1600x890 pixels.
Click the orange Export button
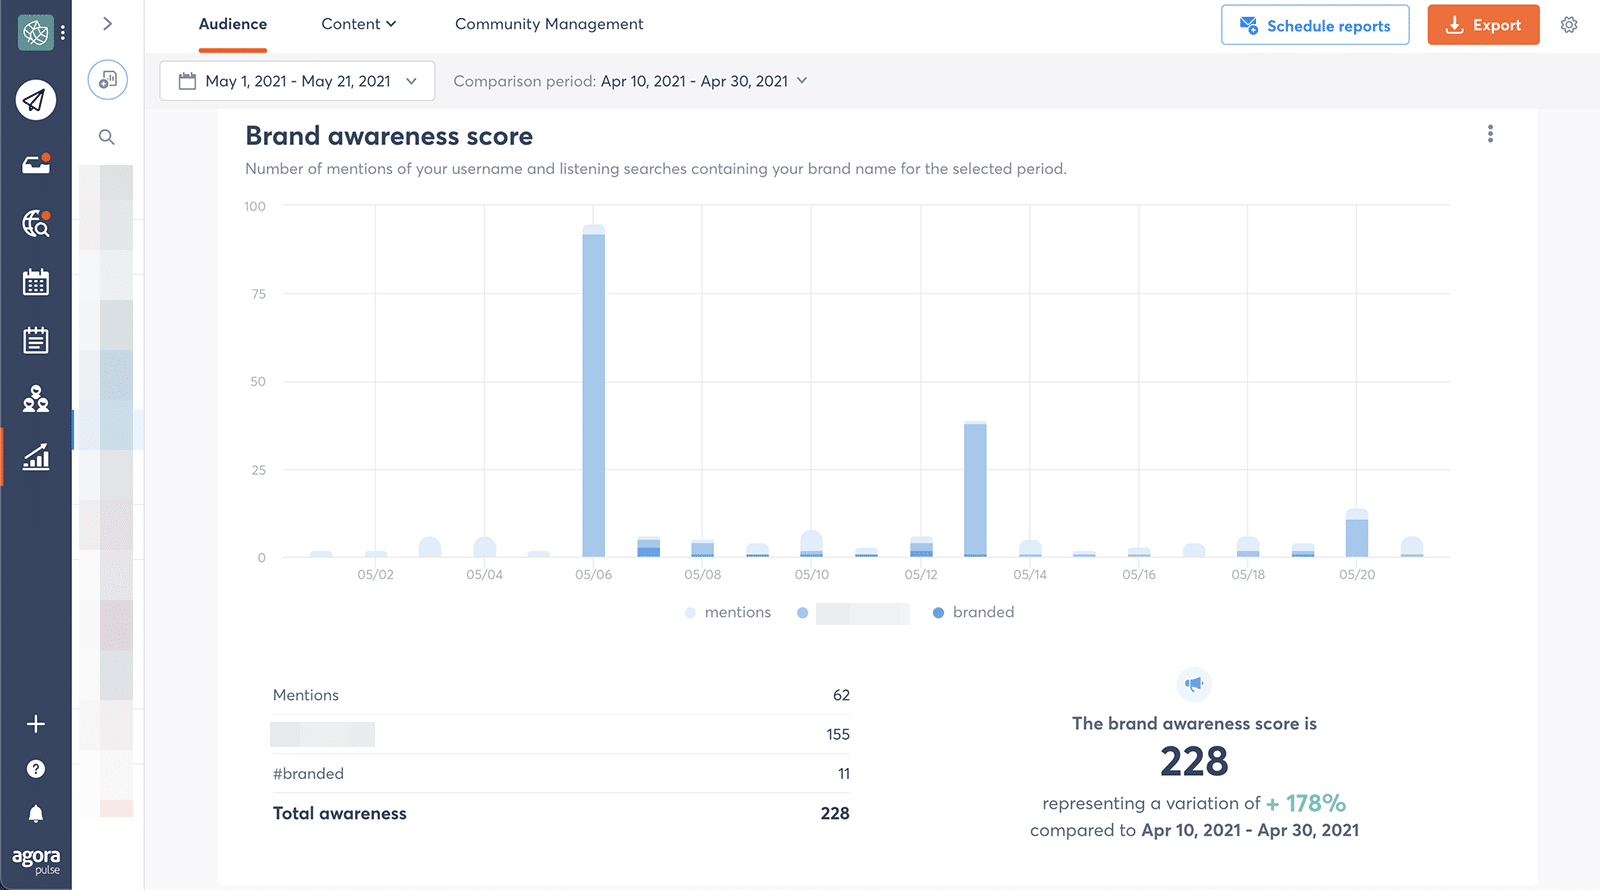[1483, 25]
